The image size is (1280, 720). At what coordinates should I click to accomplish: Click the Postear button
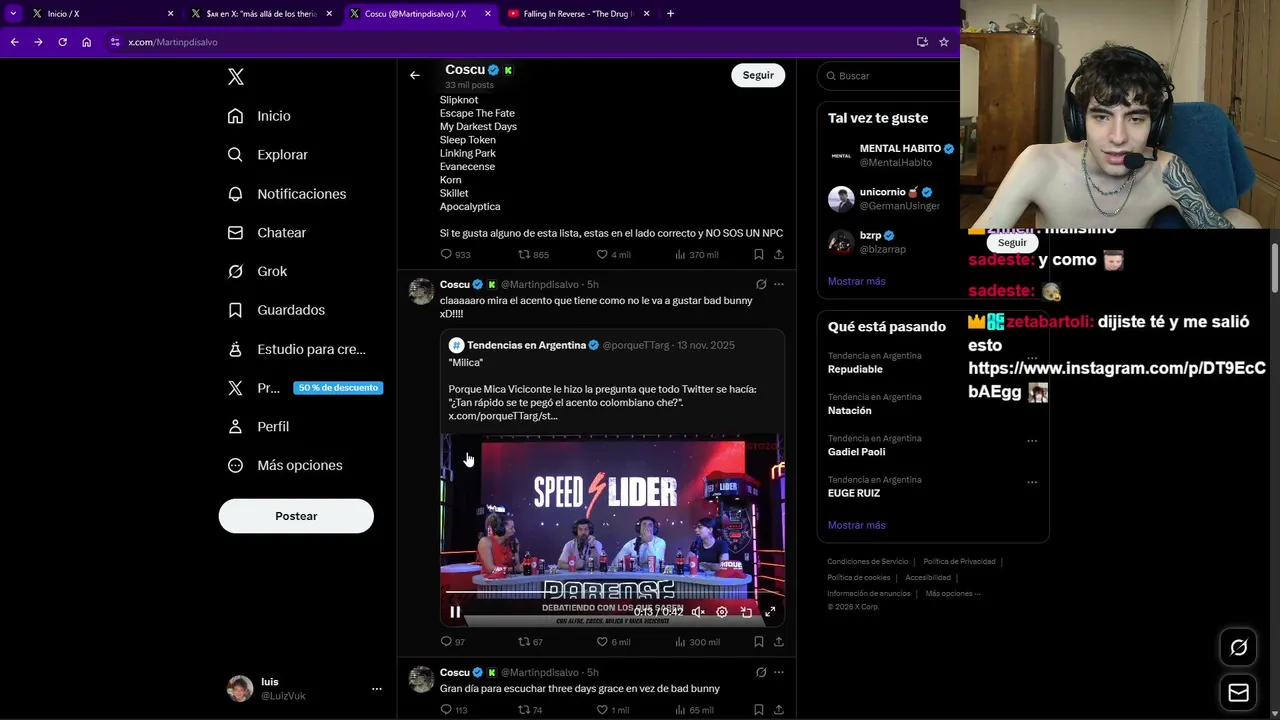click(296, 516)
